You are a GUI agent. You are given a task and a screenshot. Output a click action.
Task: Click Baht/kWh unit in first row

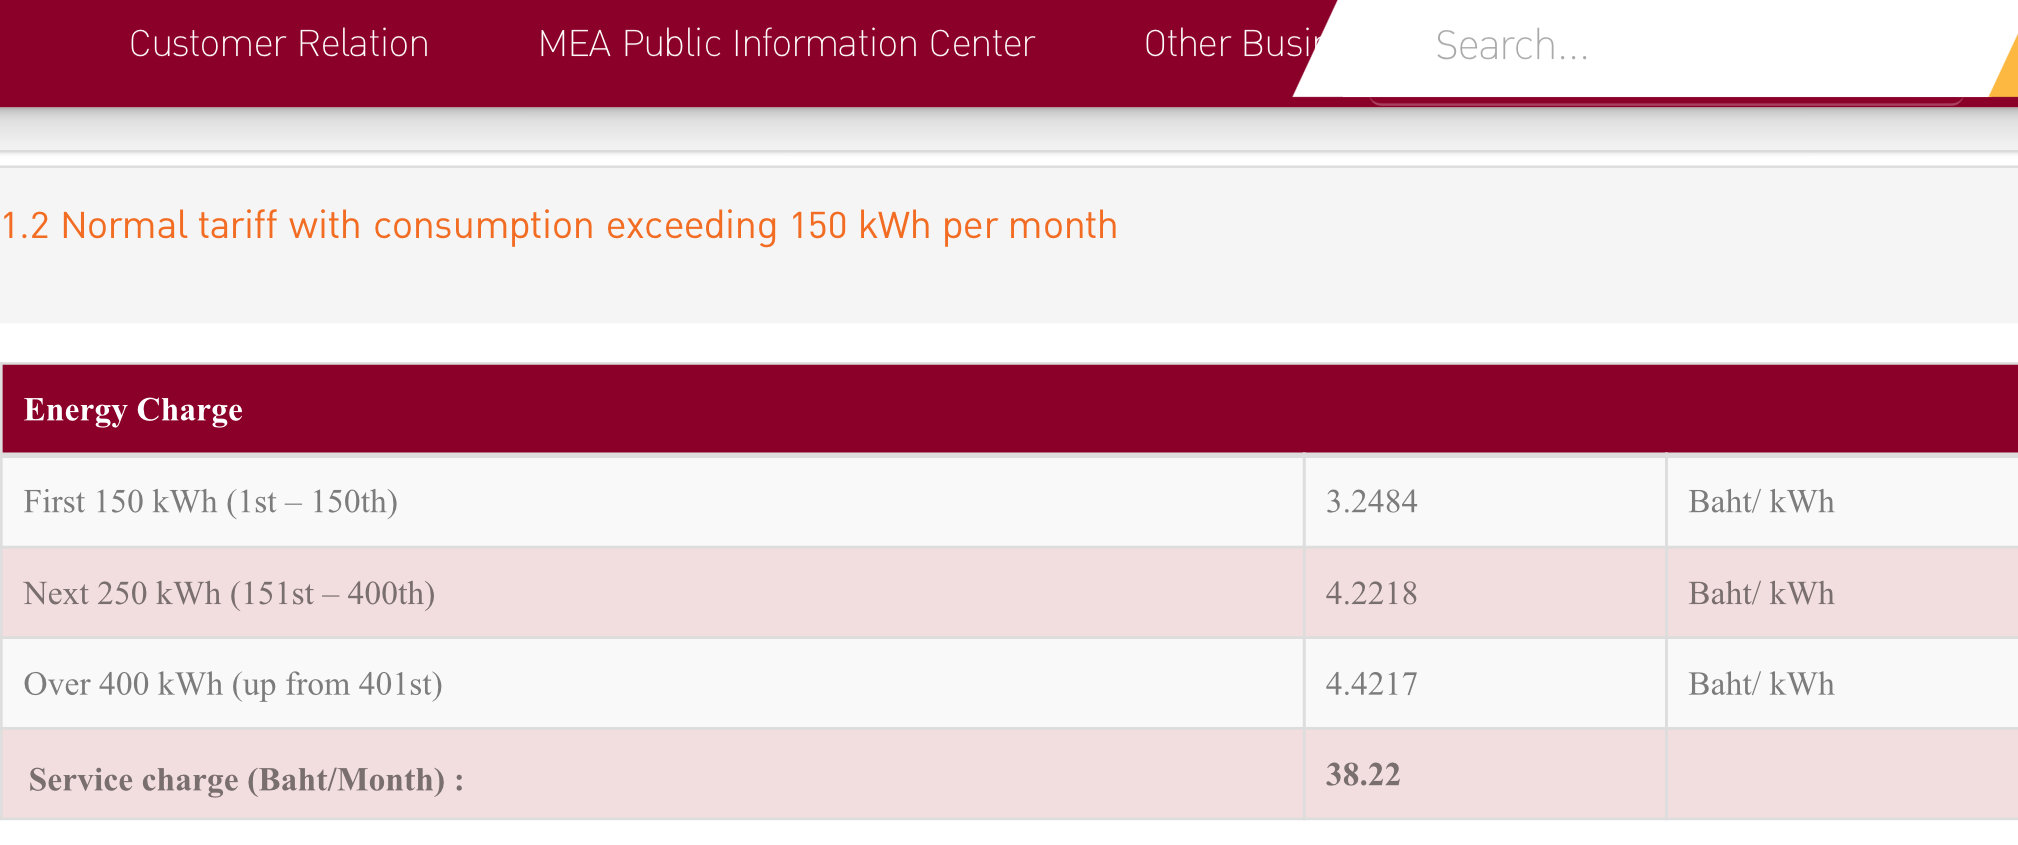(x=1761, y=502)
